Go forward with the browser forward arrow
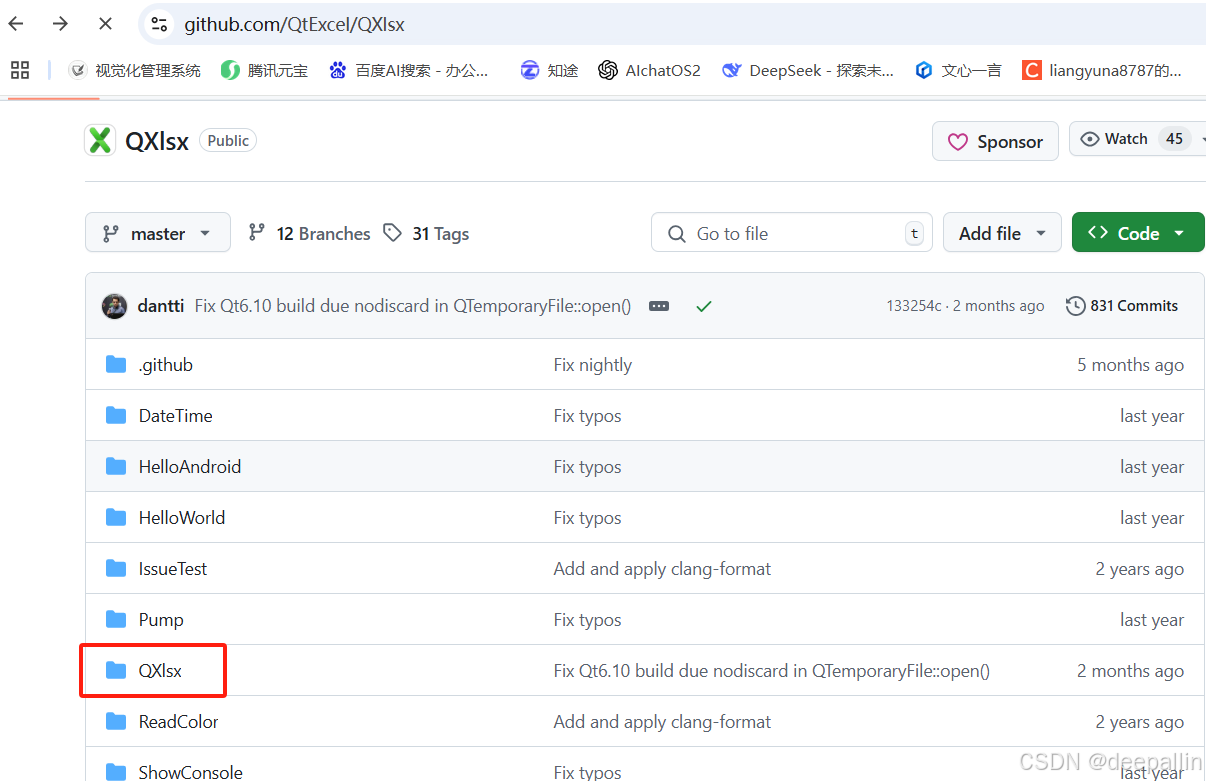 [x=60, y=24]
